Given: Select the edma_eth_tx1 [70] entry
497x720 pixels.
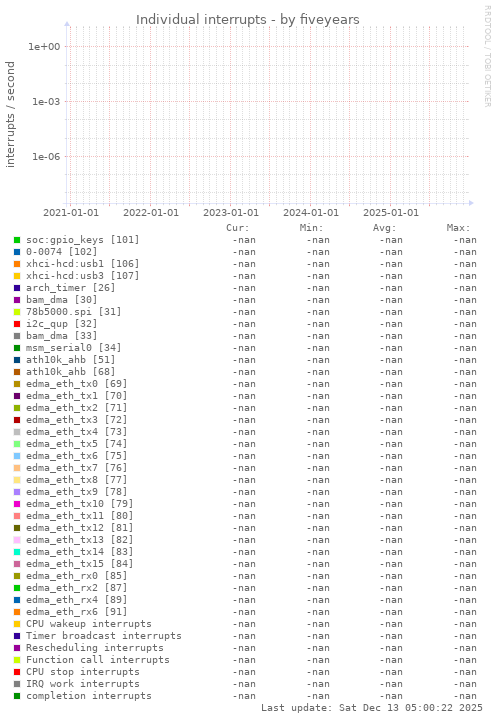Looking at the screenshot, I should 76,395.
